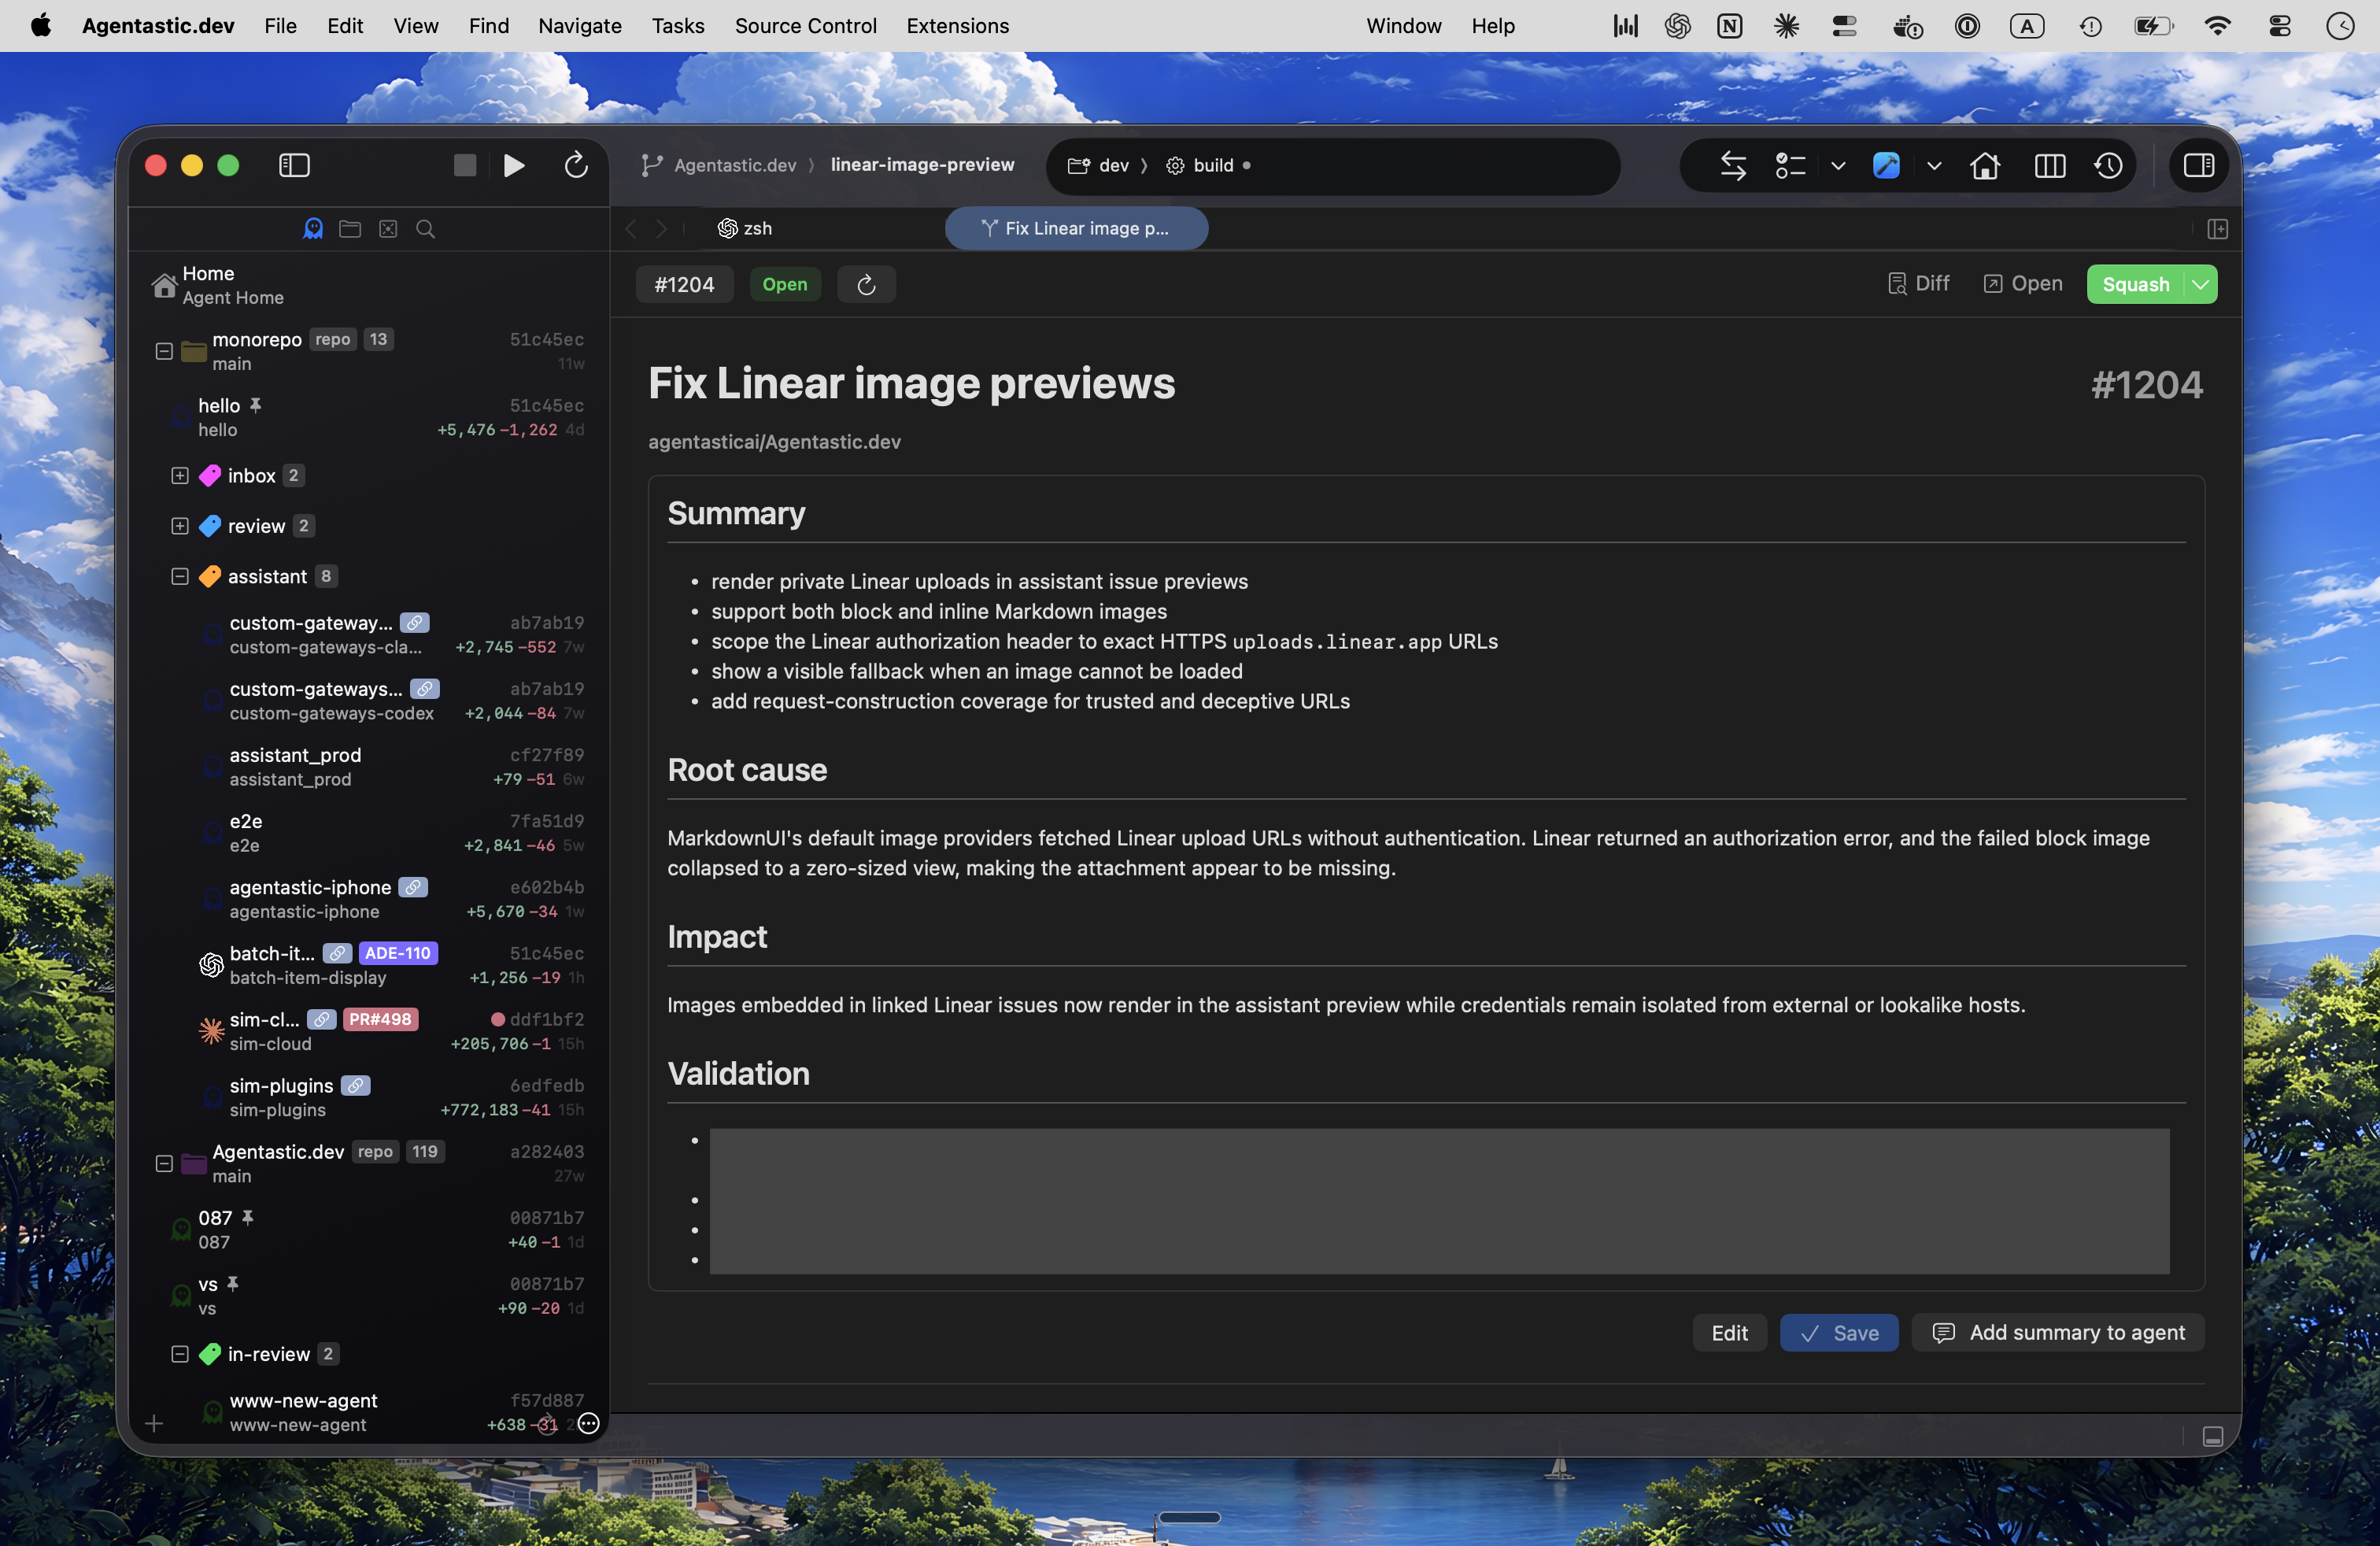Click the #1204 PR number badge
Image resolution: width=2380 pixels, height=1546 pixels.
(x=684, y=284)
